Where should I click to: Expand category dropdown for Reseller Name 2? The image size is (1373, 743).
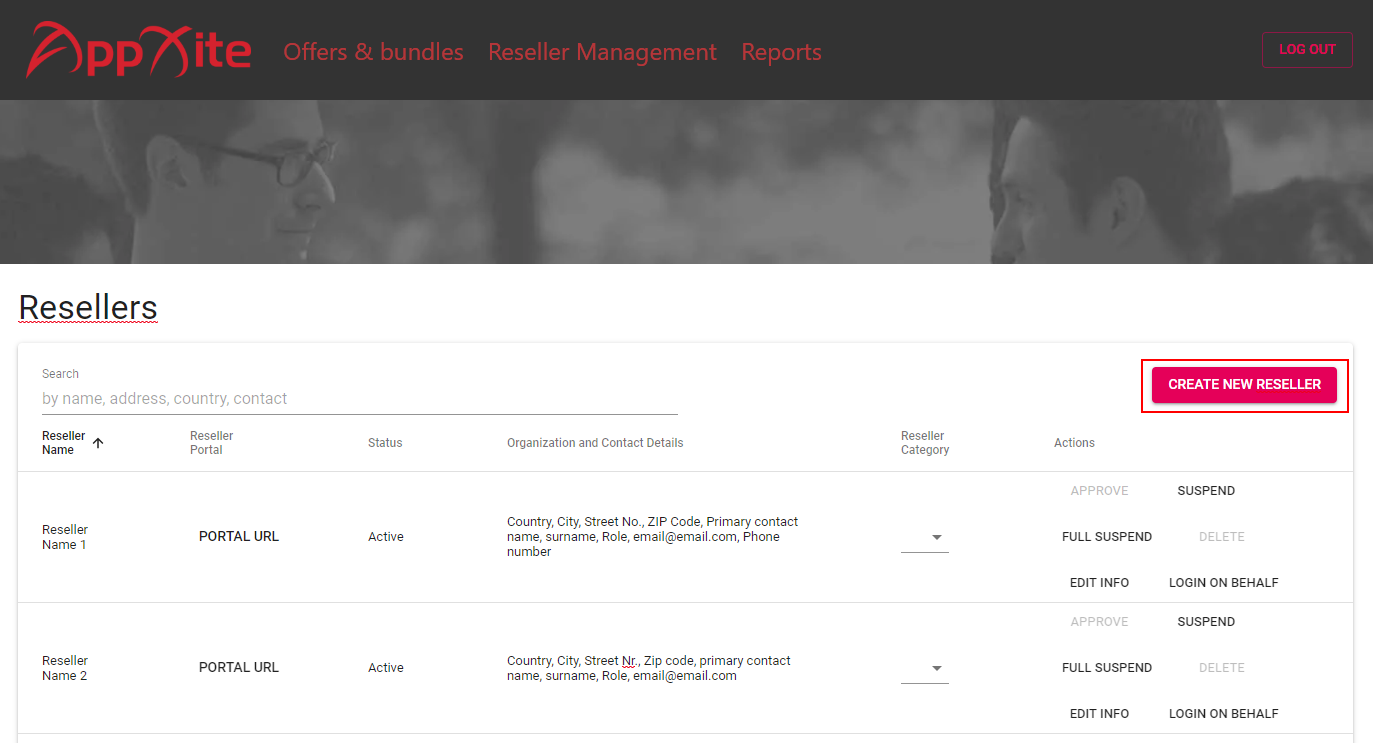pyautogui.click(x=925, y=669)
